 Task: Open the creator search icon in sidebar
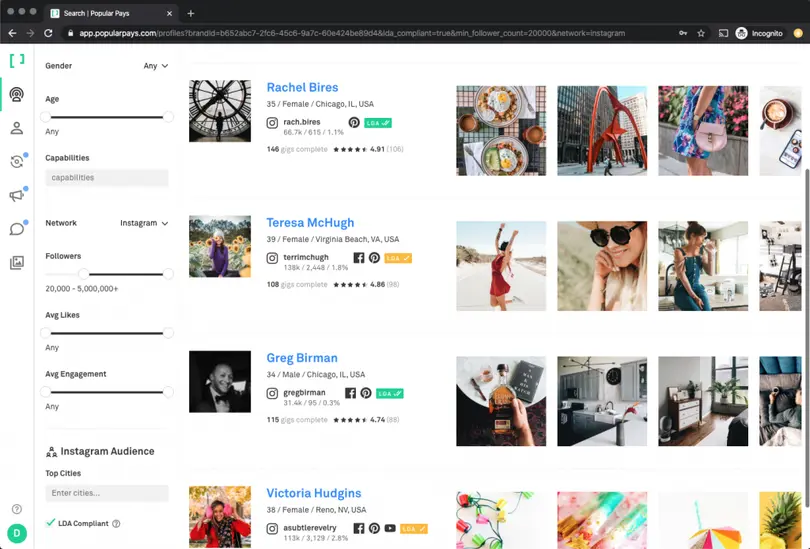[16, 95]
